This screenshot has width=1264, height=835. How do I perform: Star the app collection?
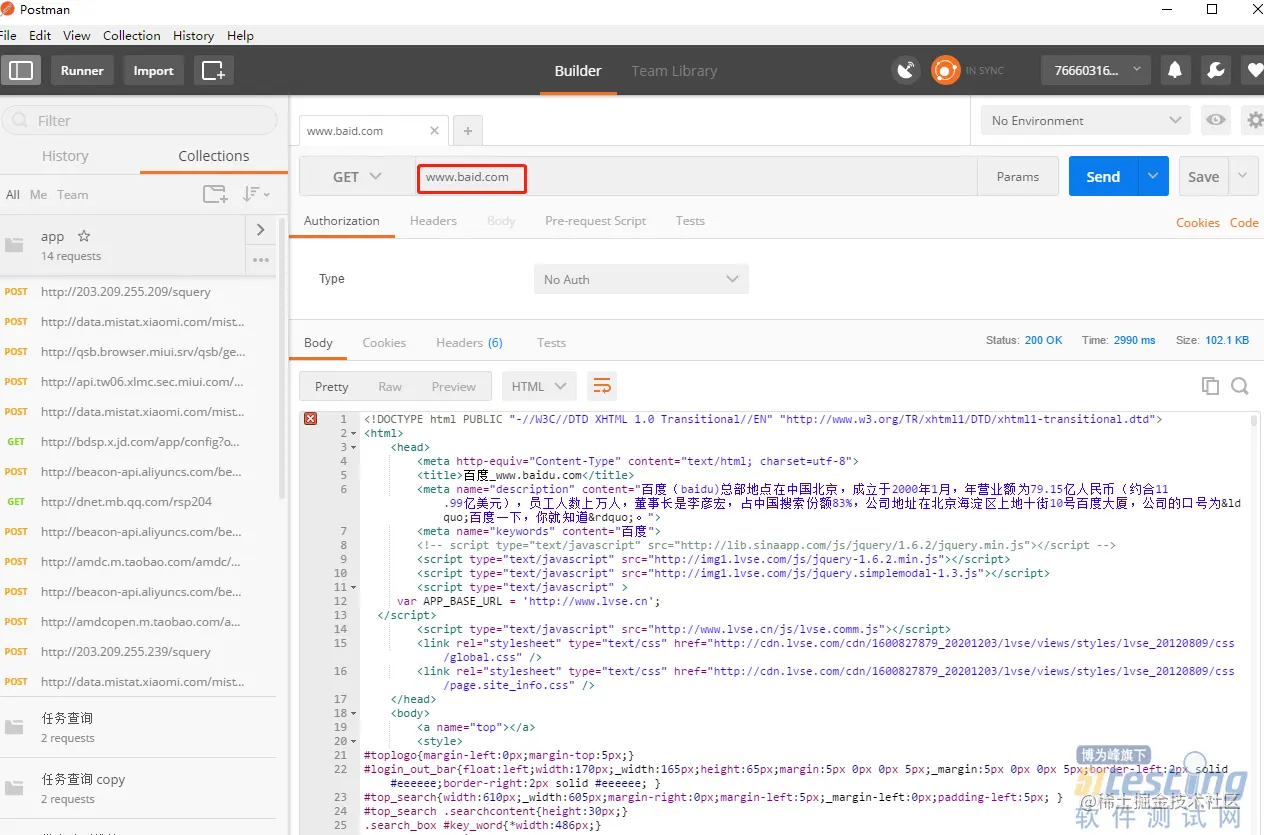coord(84,236)
